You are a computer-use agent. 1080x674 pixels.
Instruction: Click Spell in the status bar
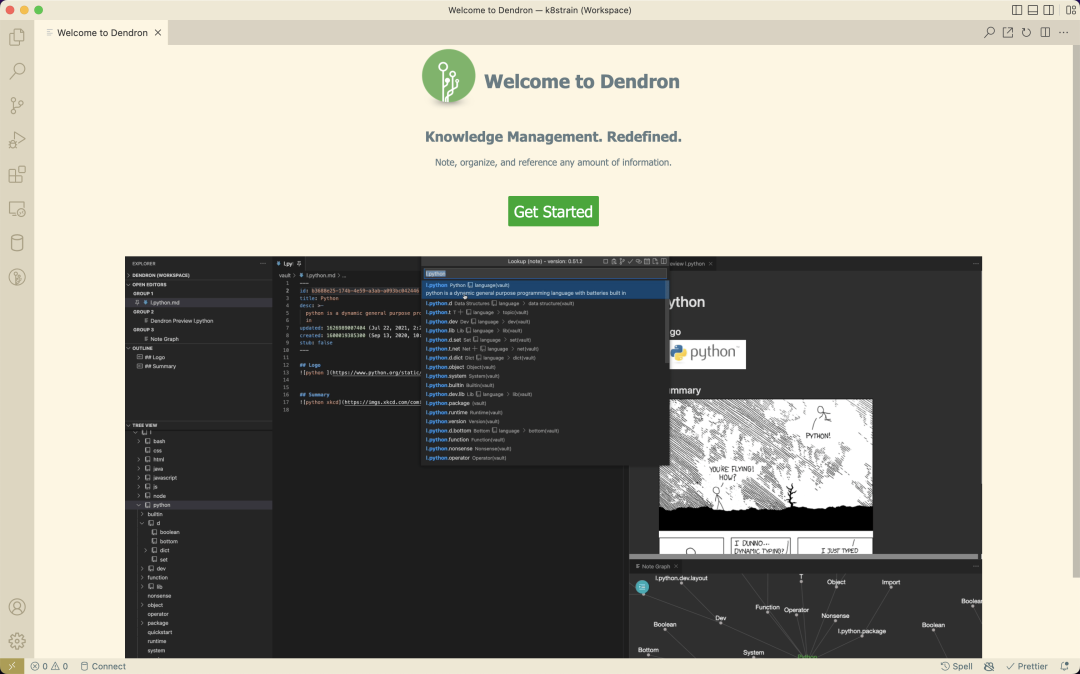[957, 666]
